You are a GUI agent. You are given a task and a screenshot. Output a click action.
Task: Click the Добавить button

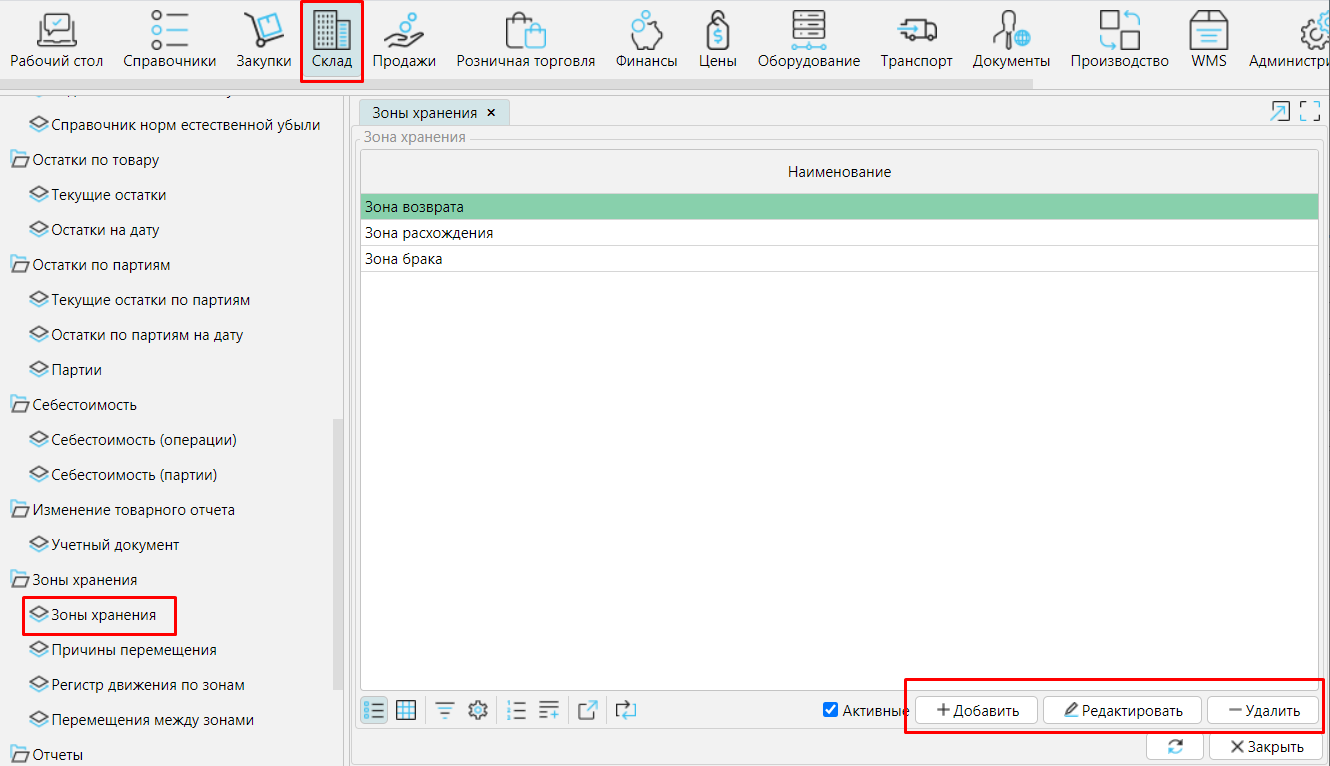pyautogui.click(x=976, y=710)
